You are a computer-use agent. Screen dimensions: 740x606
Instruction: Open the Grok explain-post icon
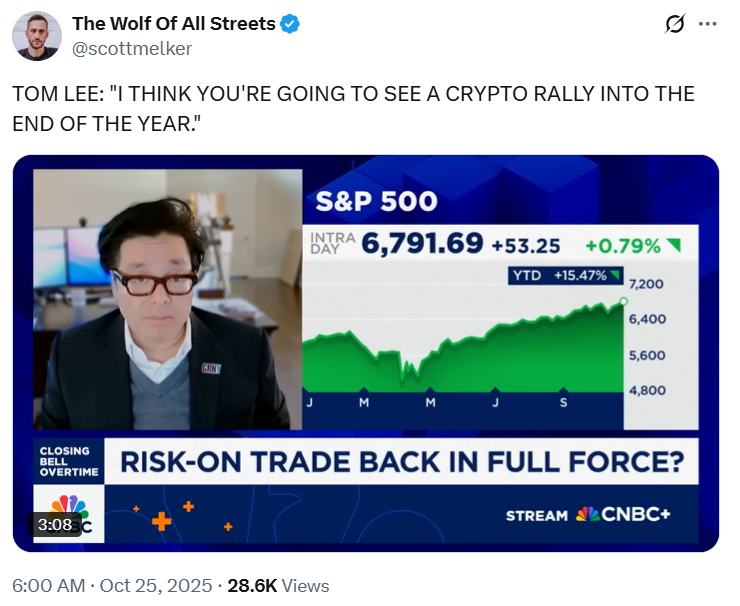pyautogui.click(x=674, y=24)
